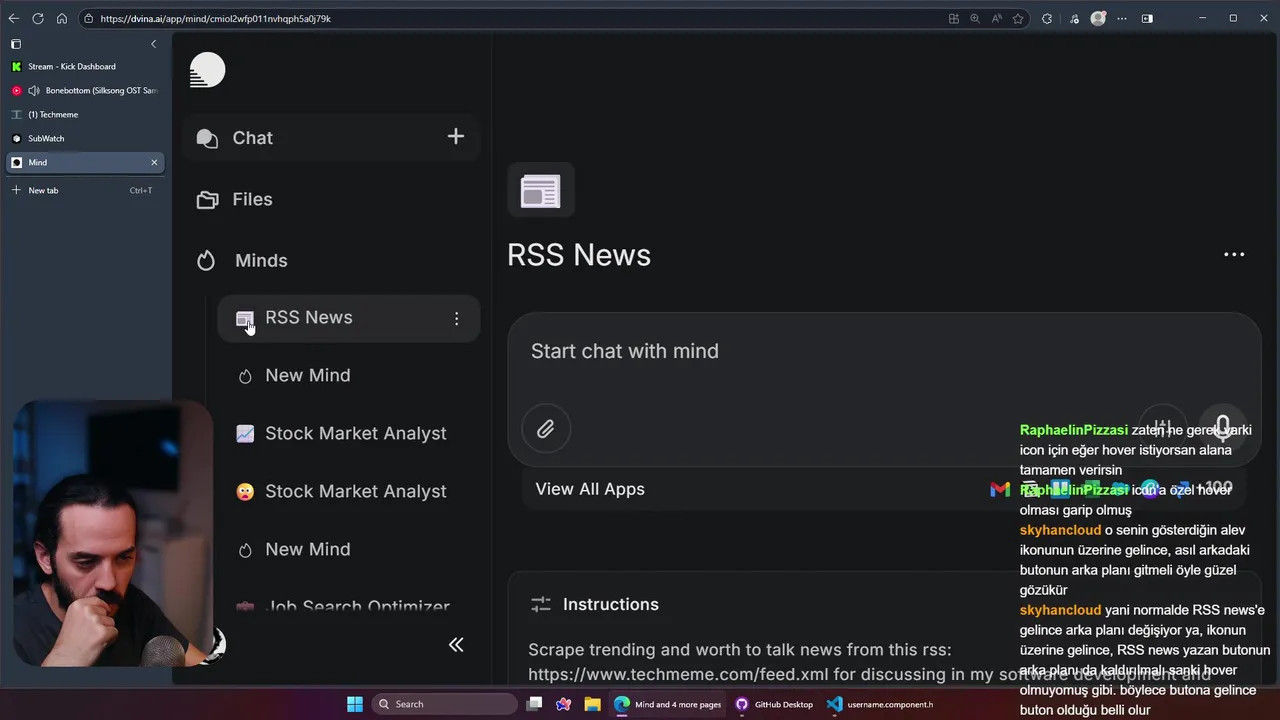Click the Dvina logo icon
The height and width of the screenshot is (720, 1280).
pyautogui.click(x=207, y=70)
